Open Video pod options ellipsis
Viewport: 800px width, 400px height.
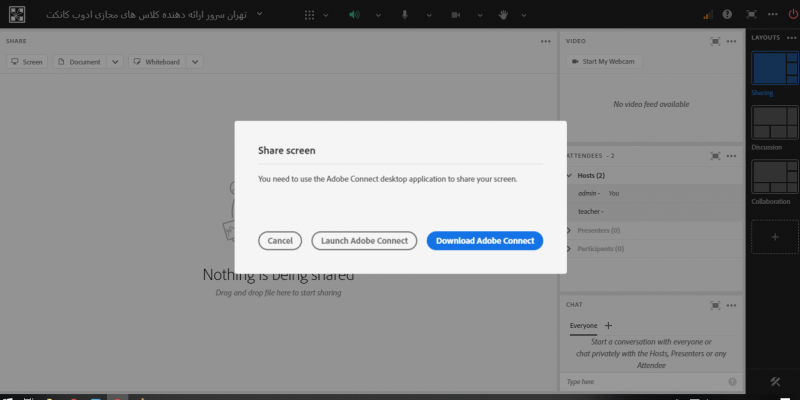(x=732, y=41)
